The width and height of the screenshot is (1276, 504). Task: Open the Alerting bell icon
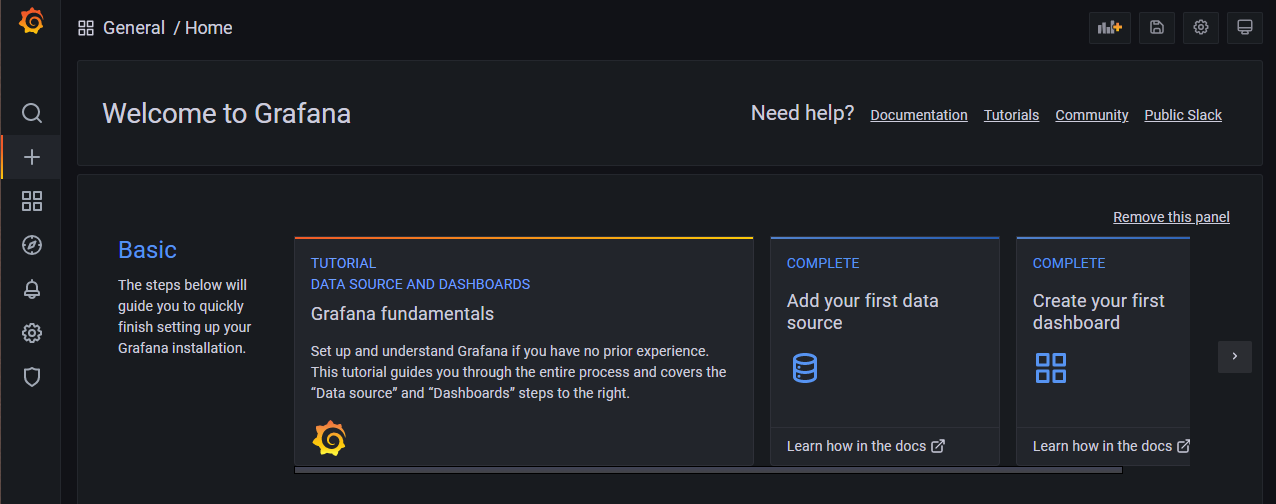(x=32, y=289)
